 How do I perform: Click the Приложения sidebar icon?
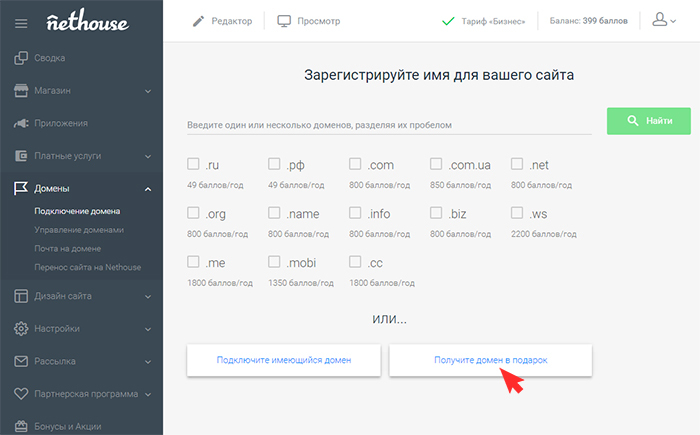21,123
